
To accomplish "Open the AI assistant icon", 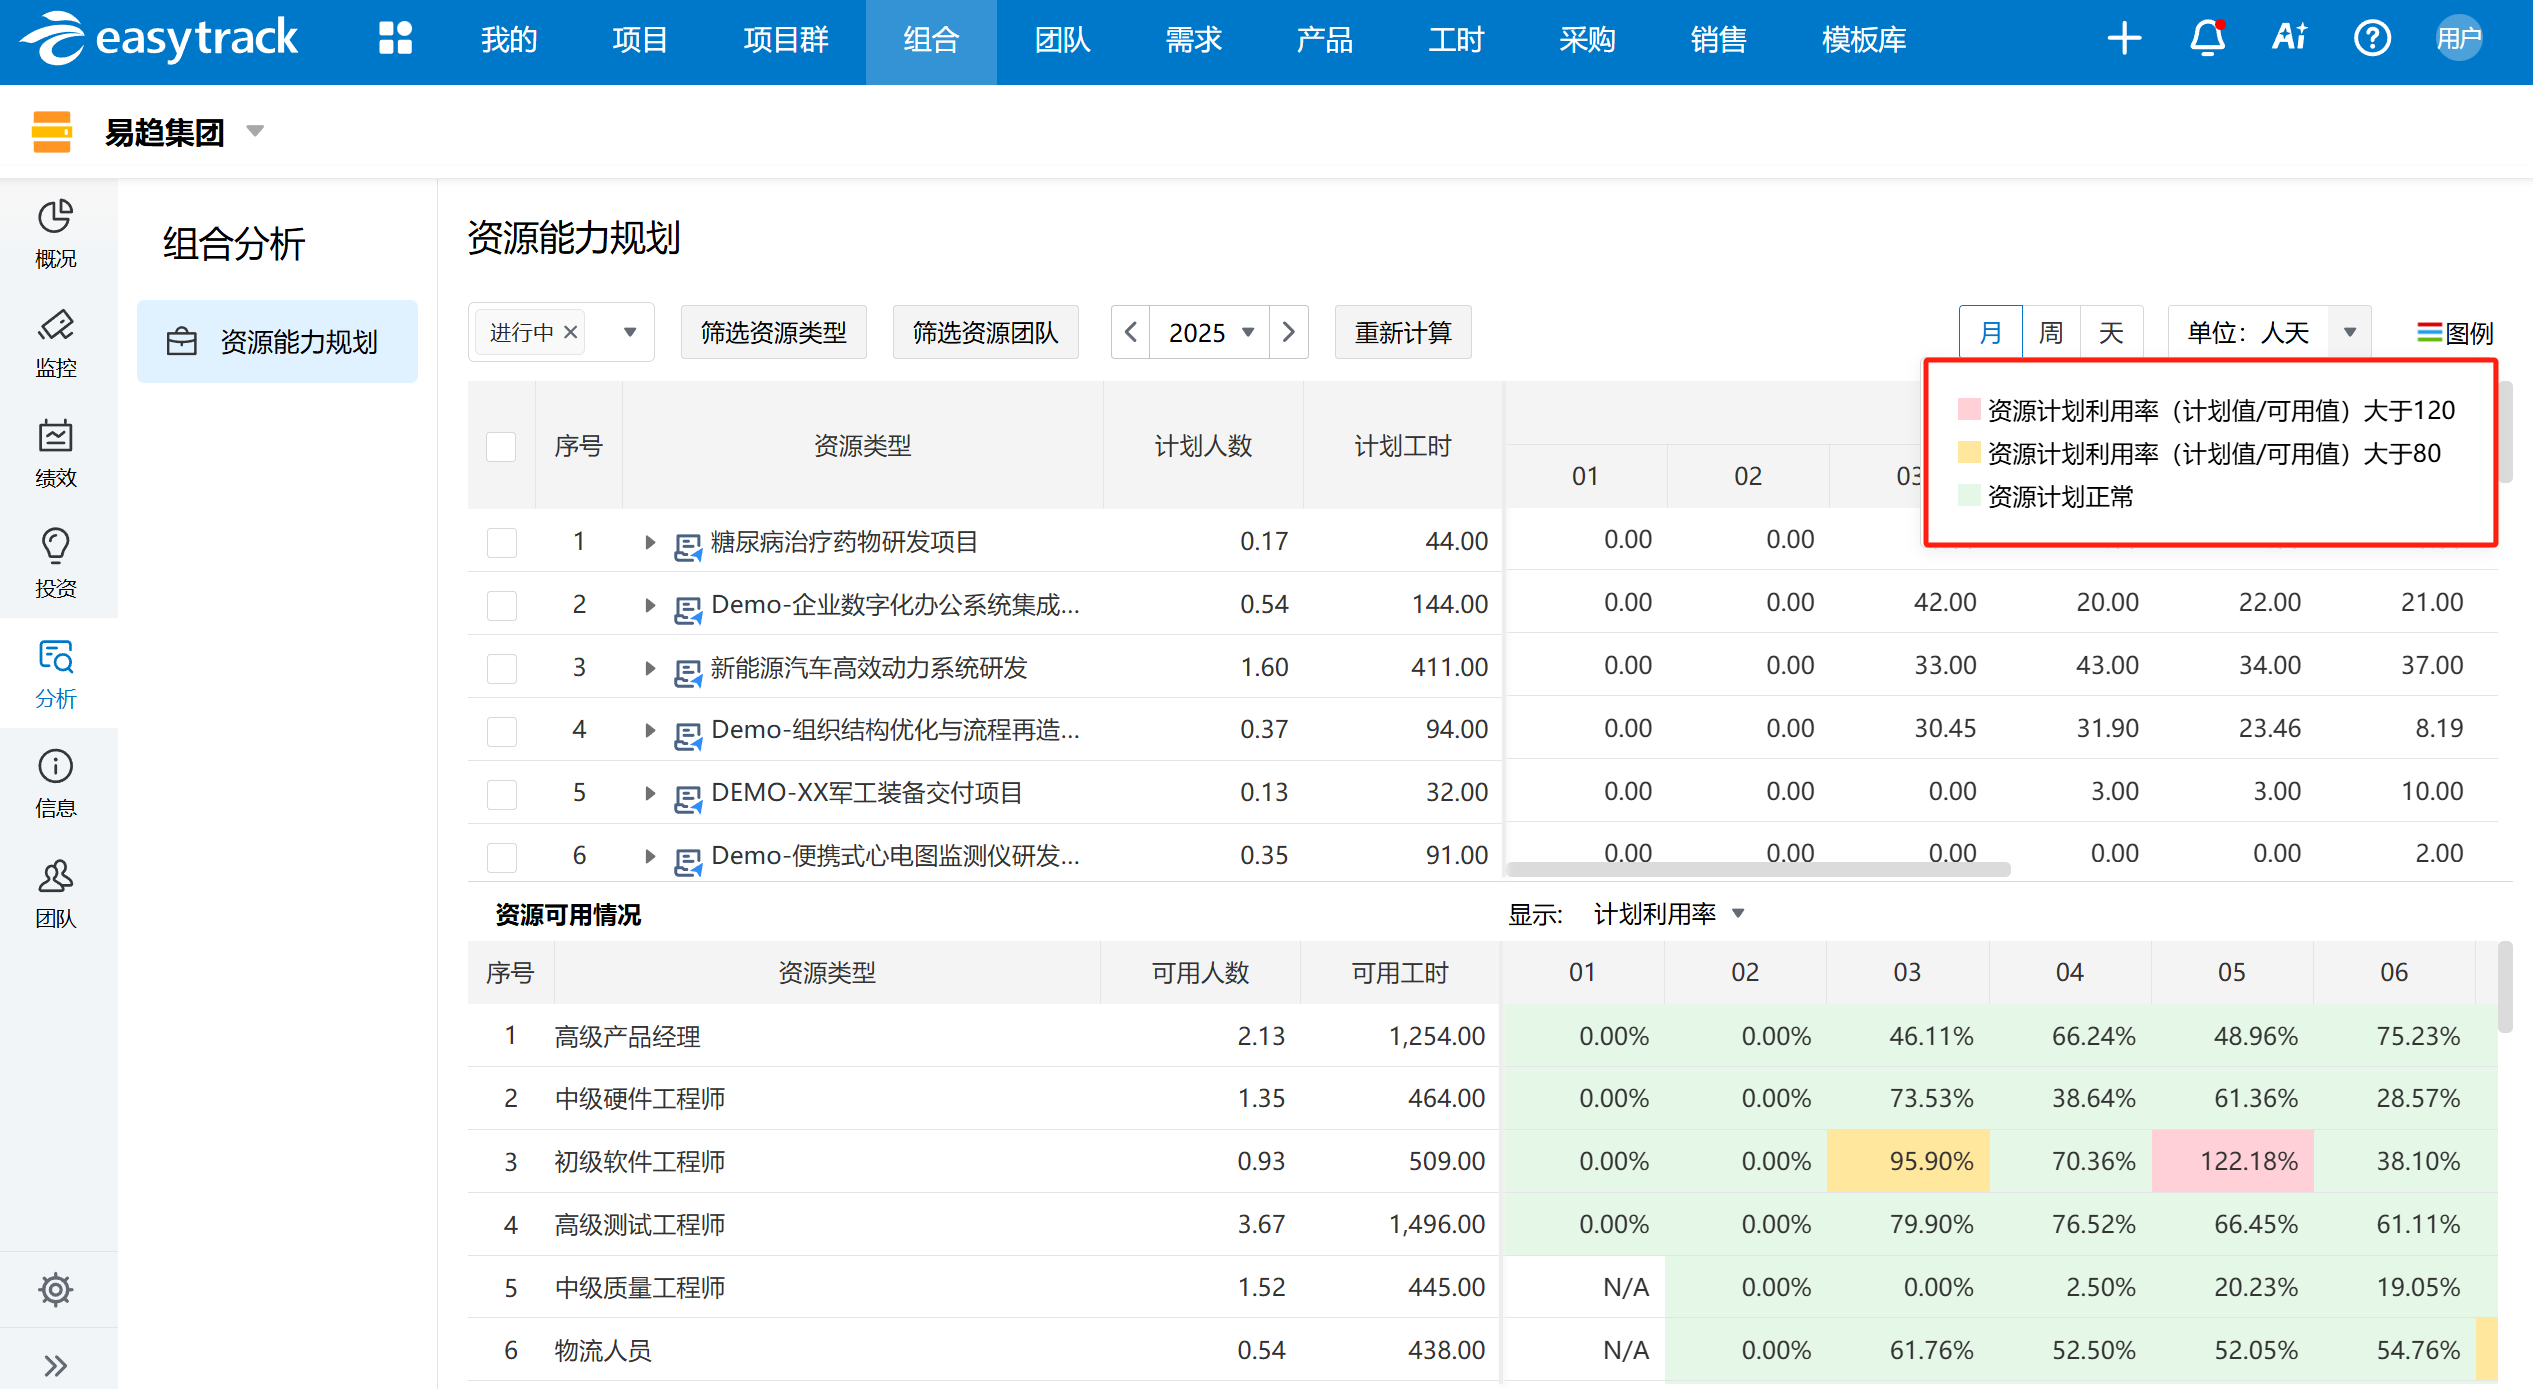I will pyautogui.click(x=2289, y=39).
